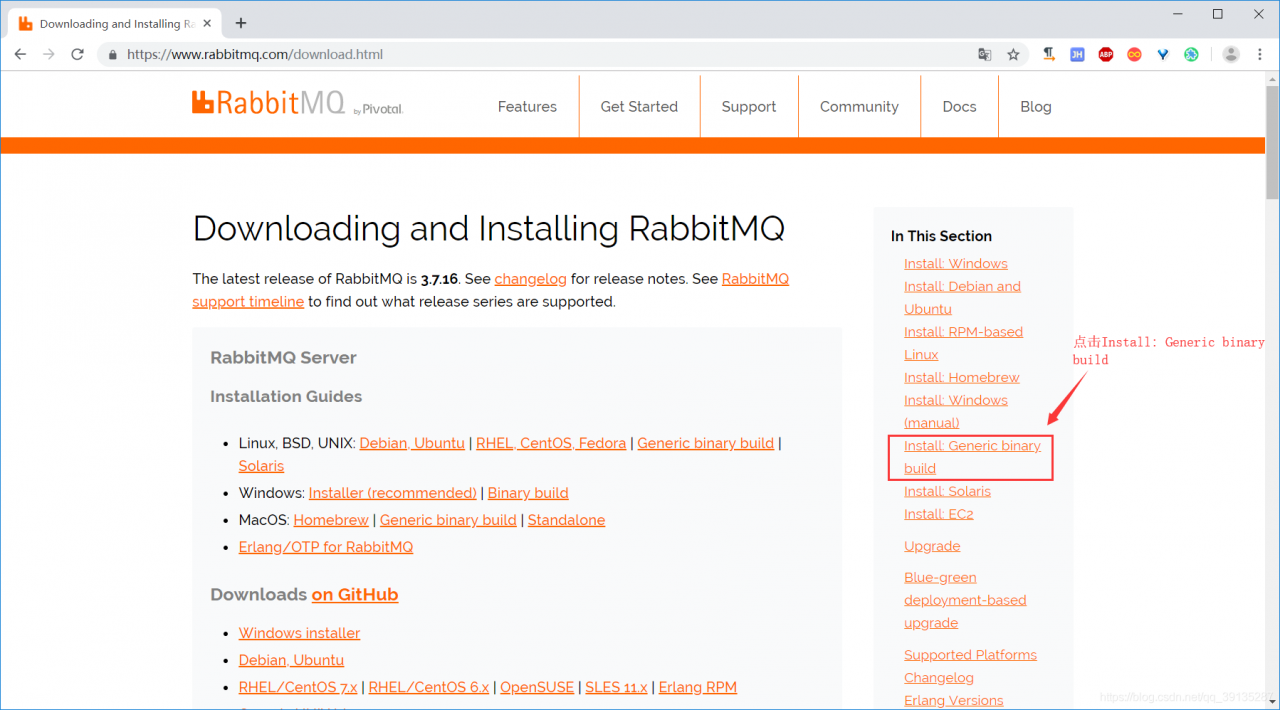Open Erlang RPM download link

point(697,687)
